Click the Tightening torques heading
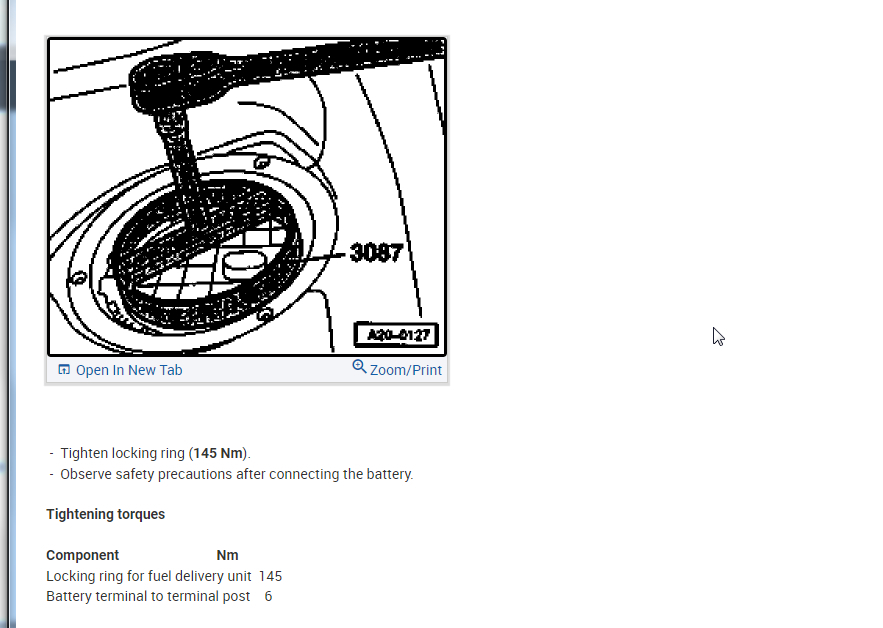 105,514
